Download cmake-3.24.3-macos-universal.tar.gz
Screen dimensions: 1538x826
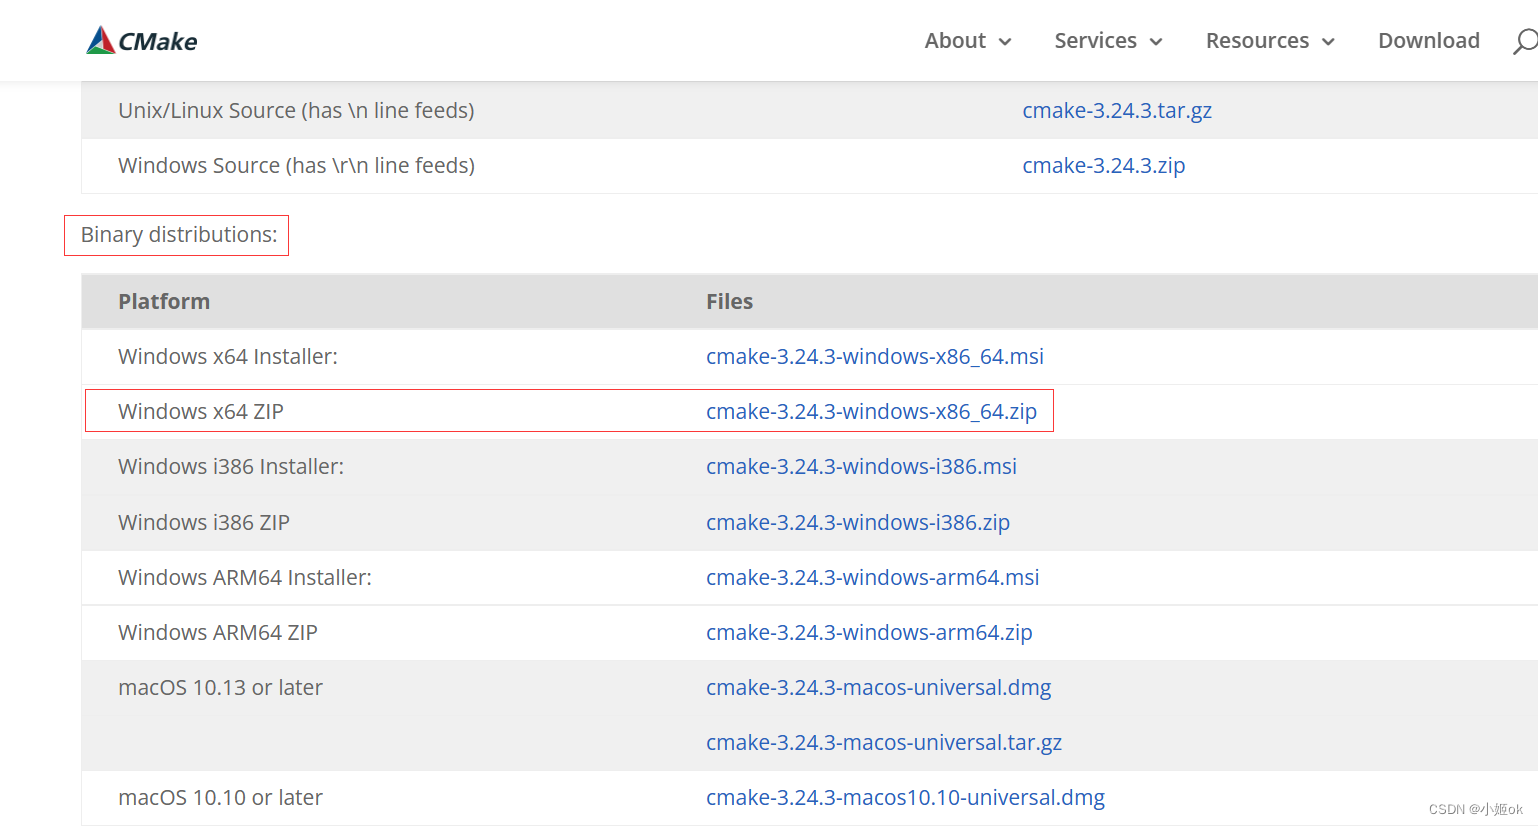pos(884,742)
